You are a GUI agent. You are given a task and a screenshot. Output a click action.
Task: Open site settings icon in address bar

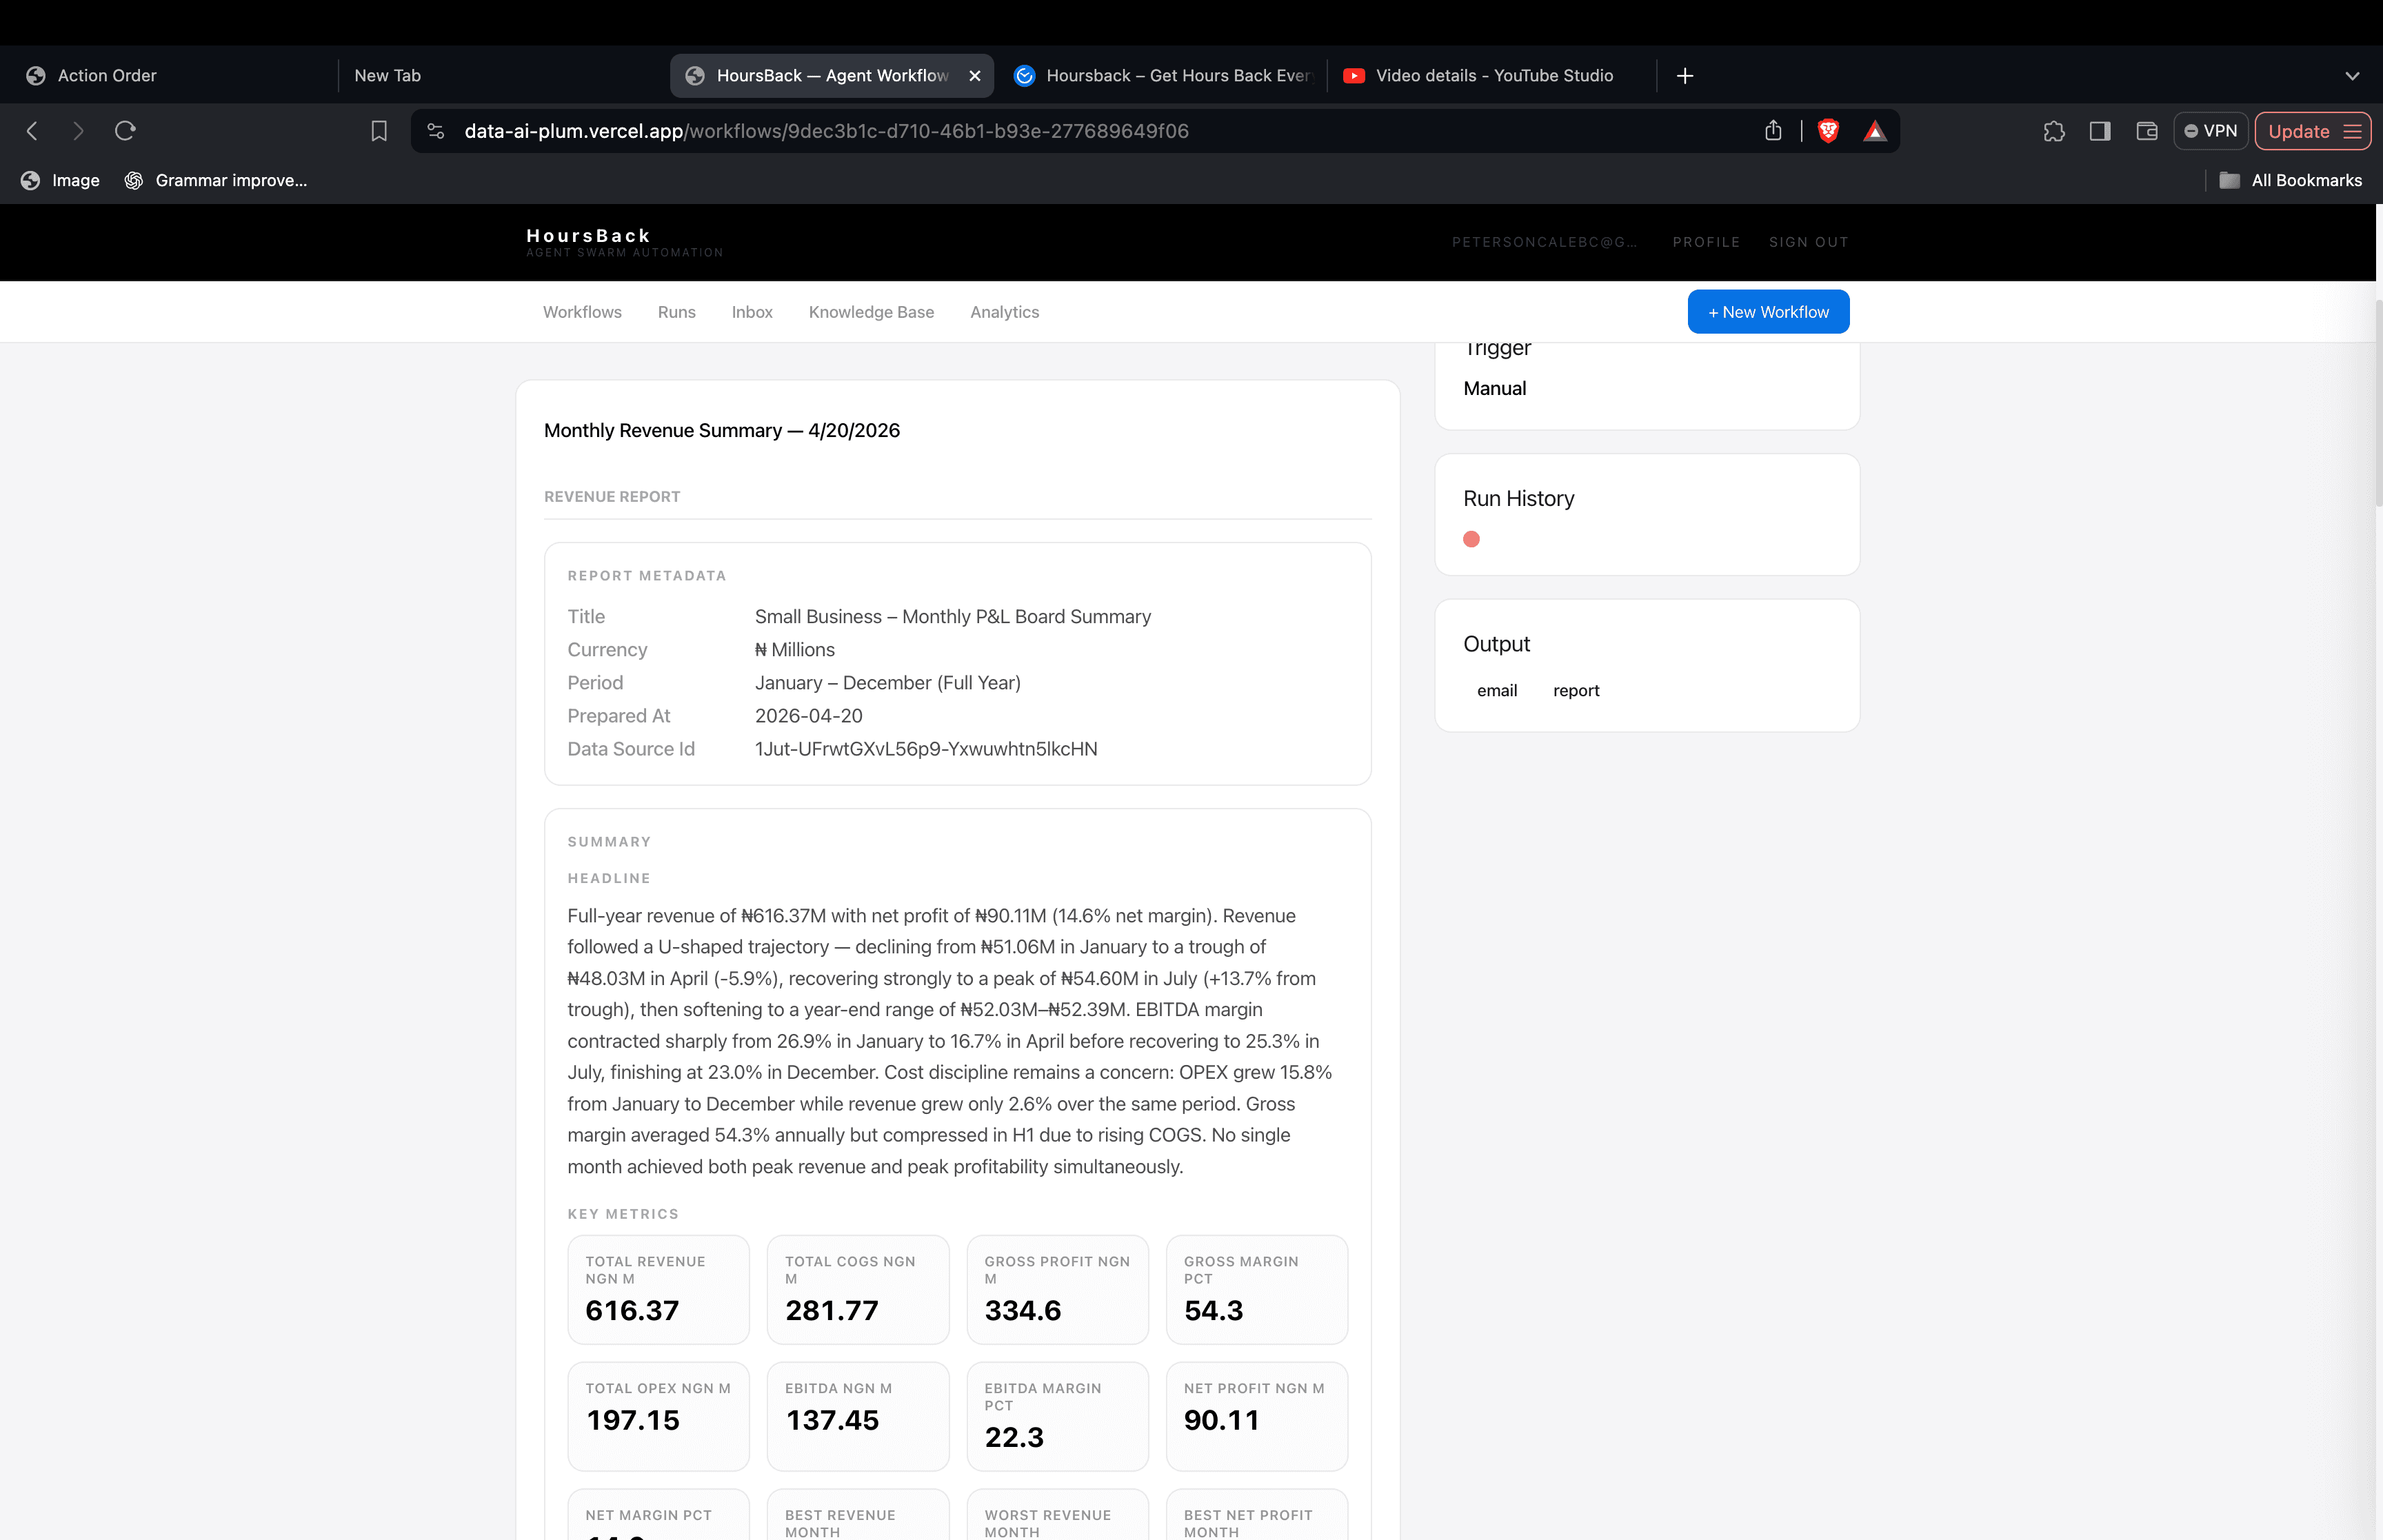pyautogui.click(x=436, y=131)
